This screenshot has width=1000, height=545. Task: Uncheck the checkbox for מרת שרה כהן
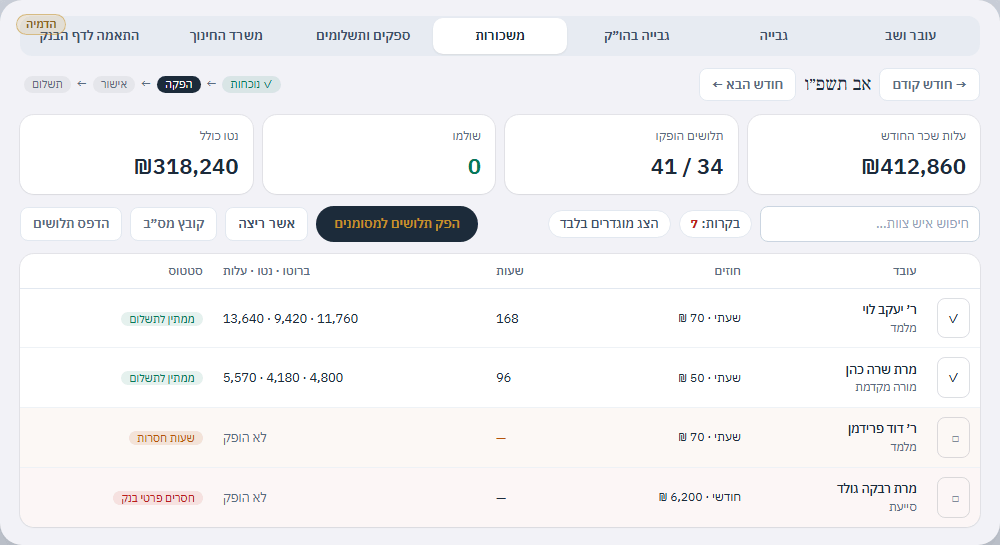pyautogui.click(x=953, y=377)
